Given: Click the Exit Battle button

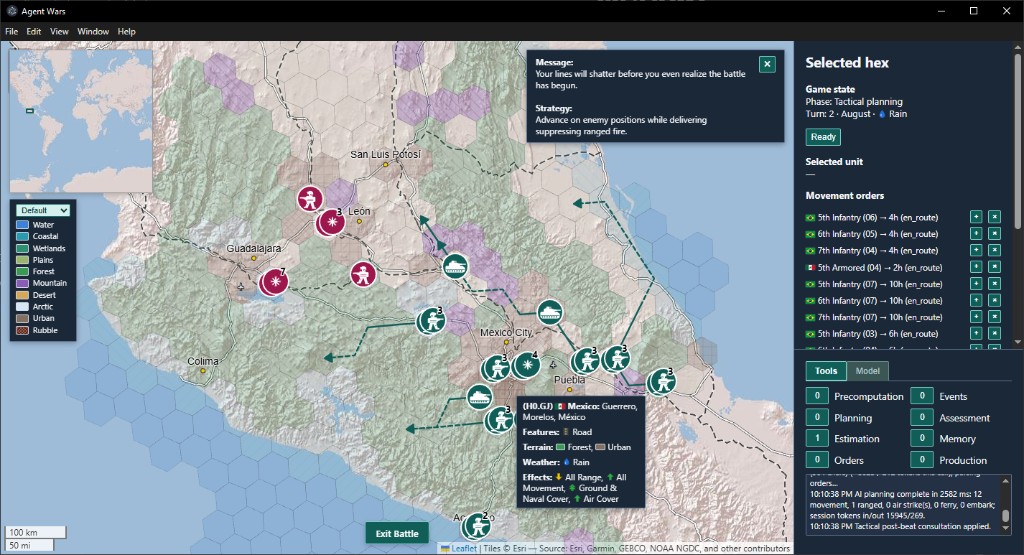Looking at the screenshot, I should pos(396,533).
